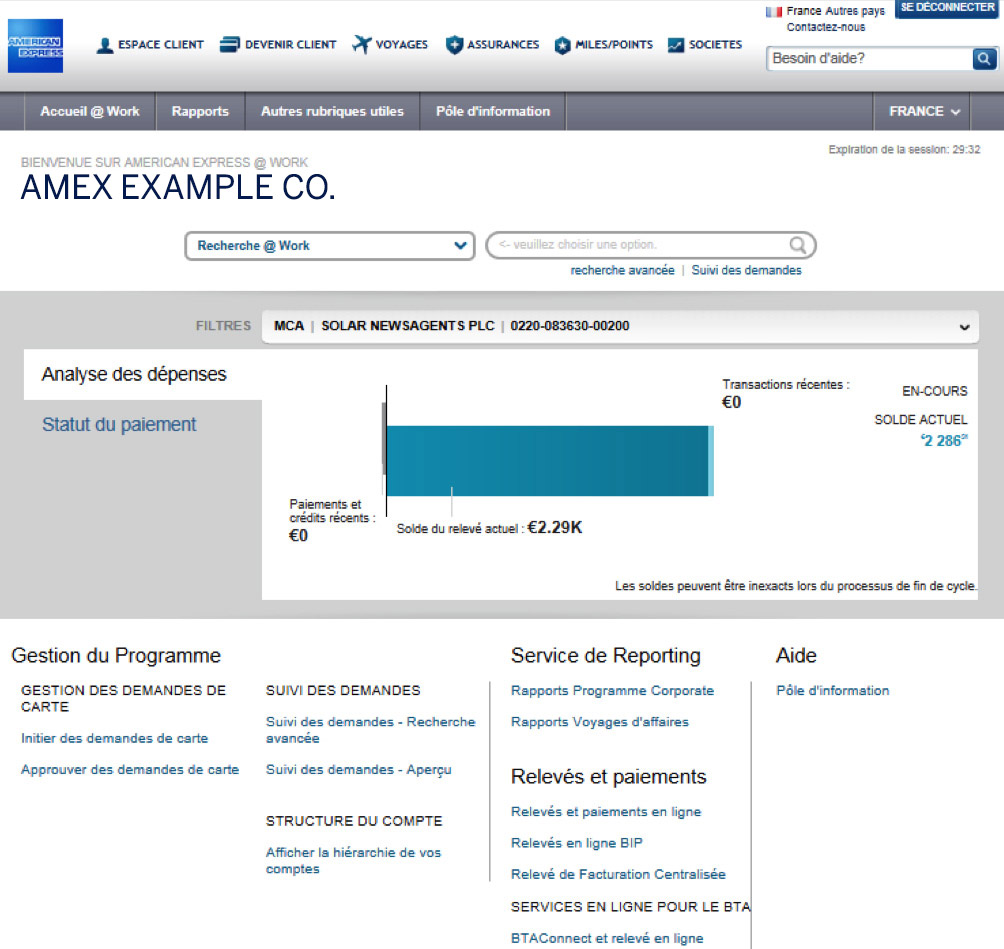The height and width of the screenshot is (949, 1004).
Task: Open the Accueil @ Work menu
Action: [90, 111]
